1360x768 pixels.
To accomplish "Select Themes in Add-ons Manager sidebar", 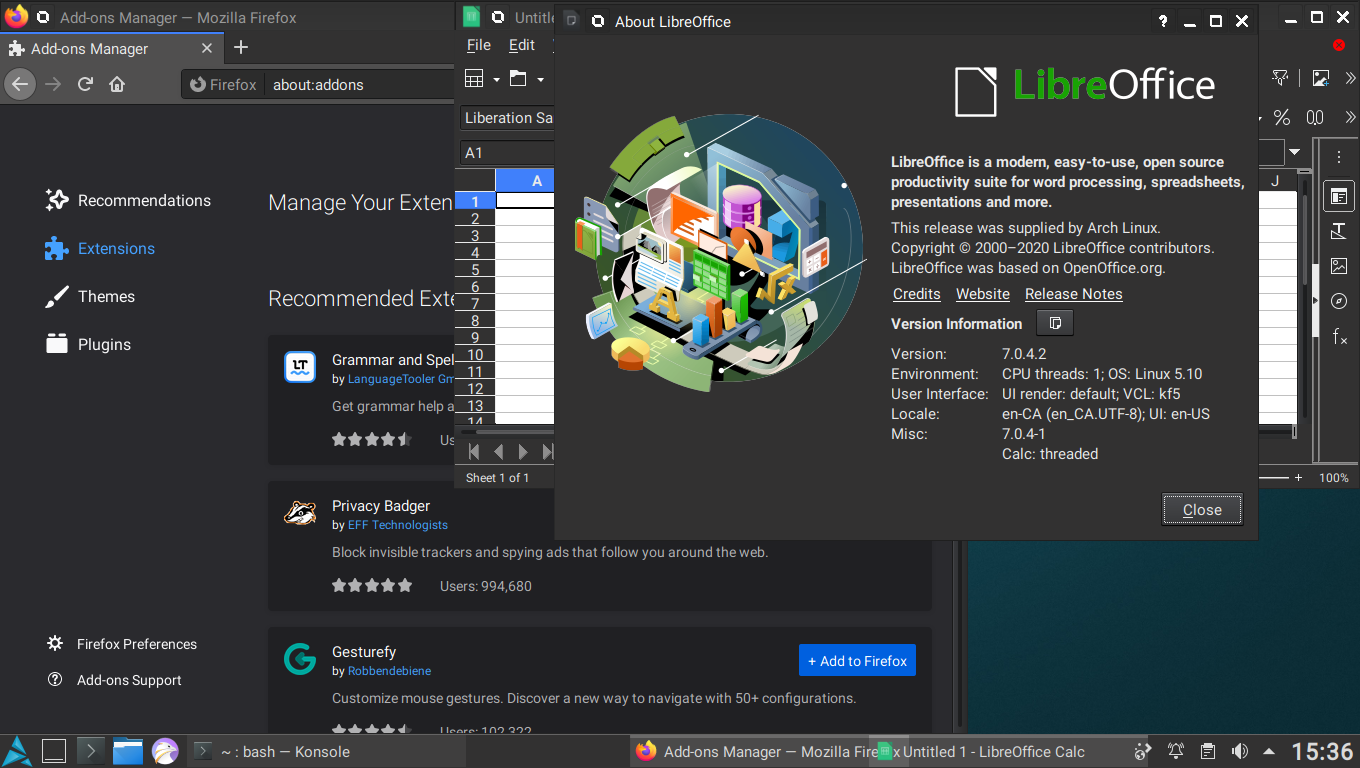I will pyautogui.click(x=90, y=296).
